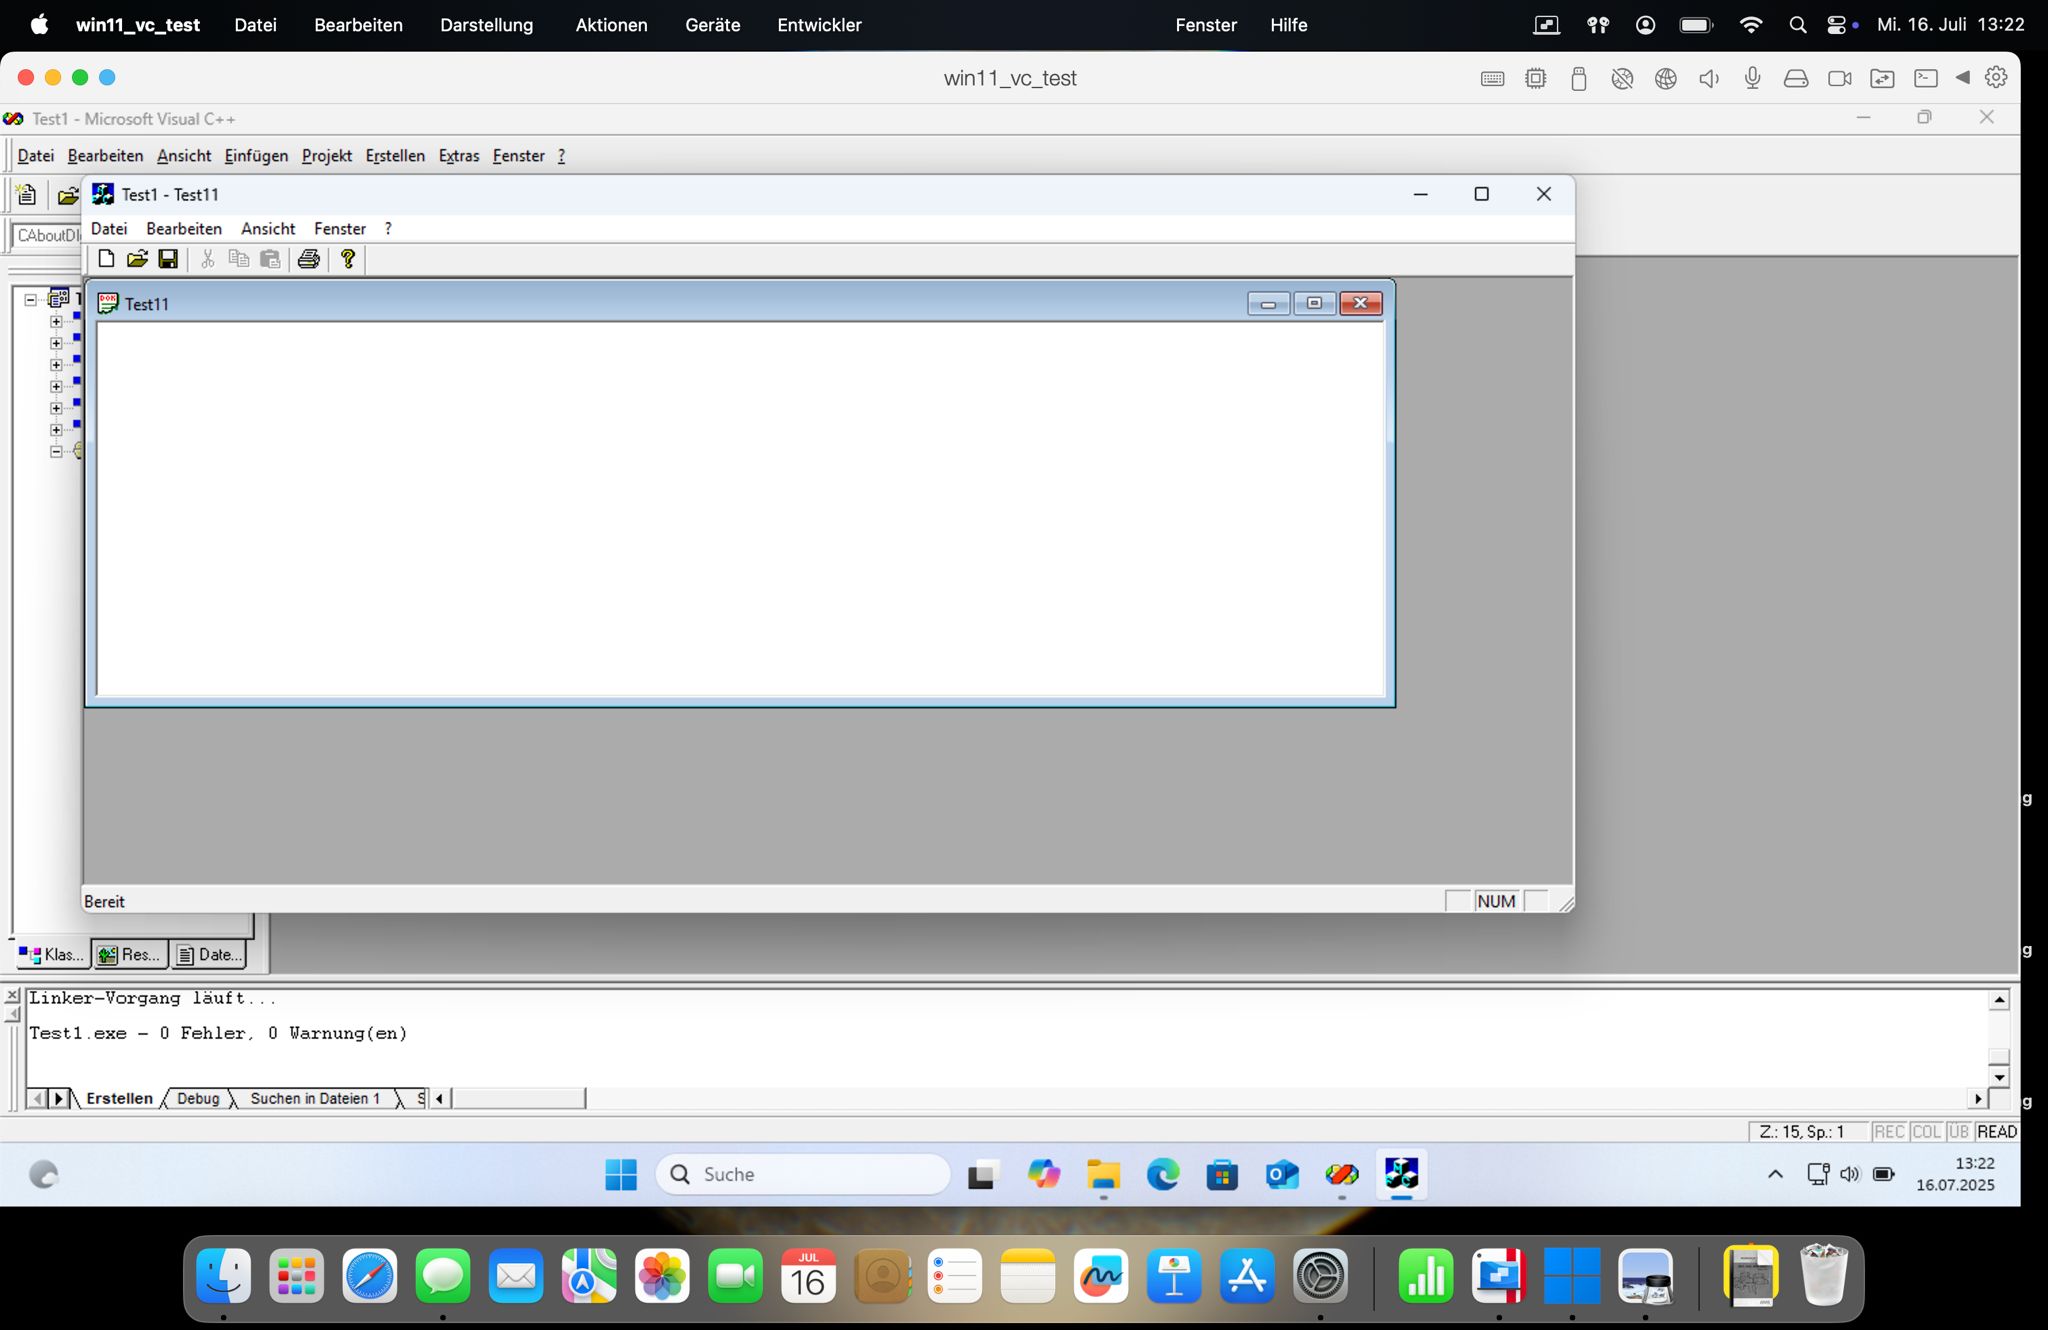Click the Task View taskbar button
The height and width of the screenshot is (1330, 2048).
coord(983,1174)
